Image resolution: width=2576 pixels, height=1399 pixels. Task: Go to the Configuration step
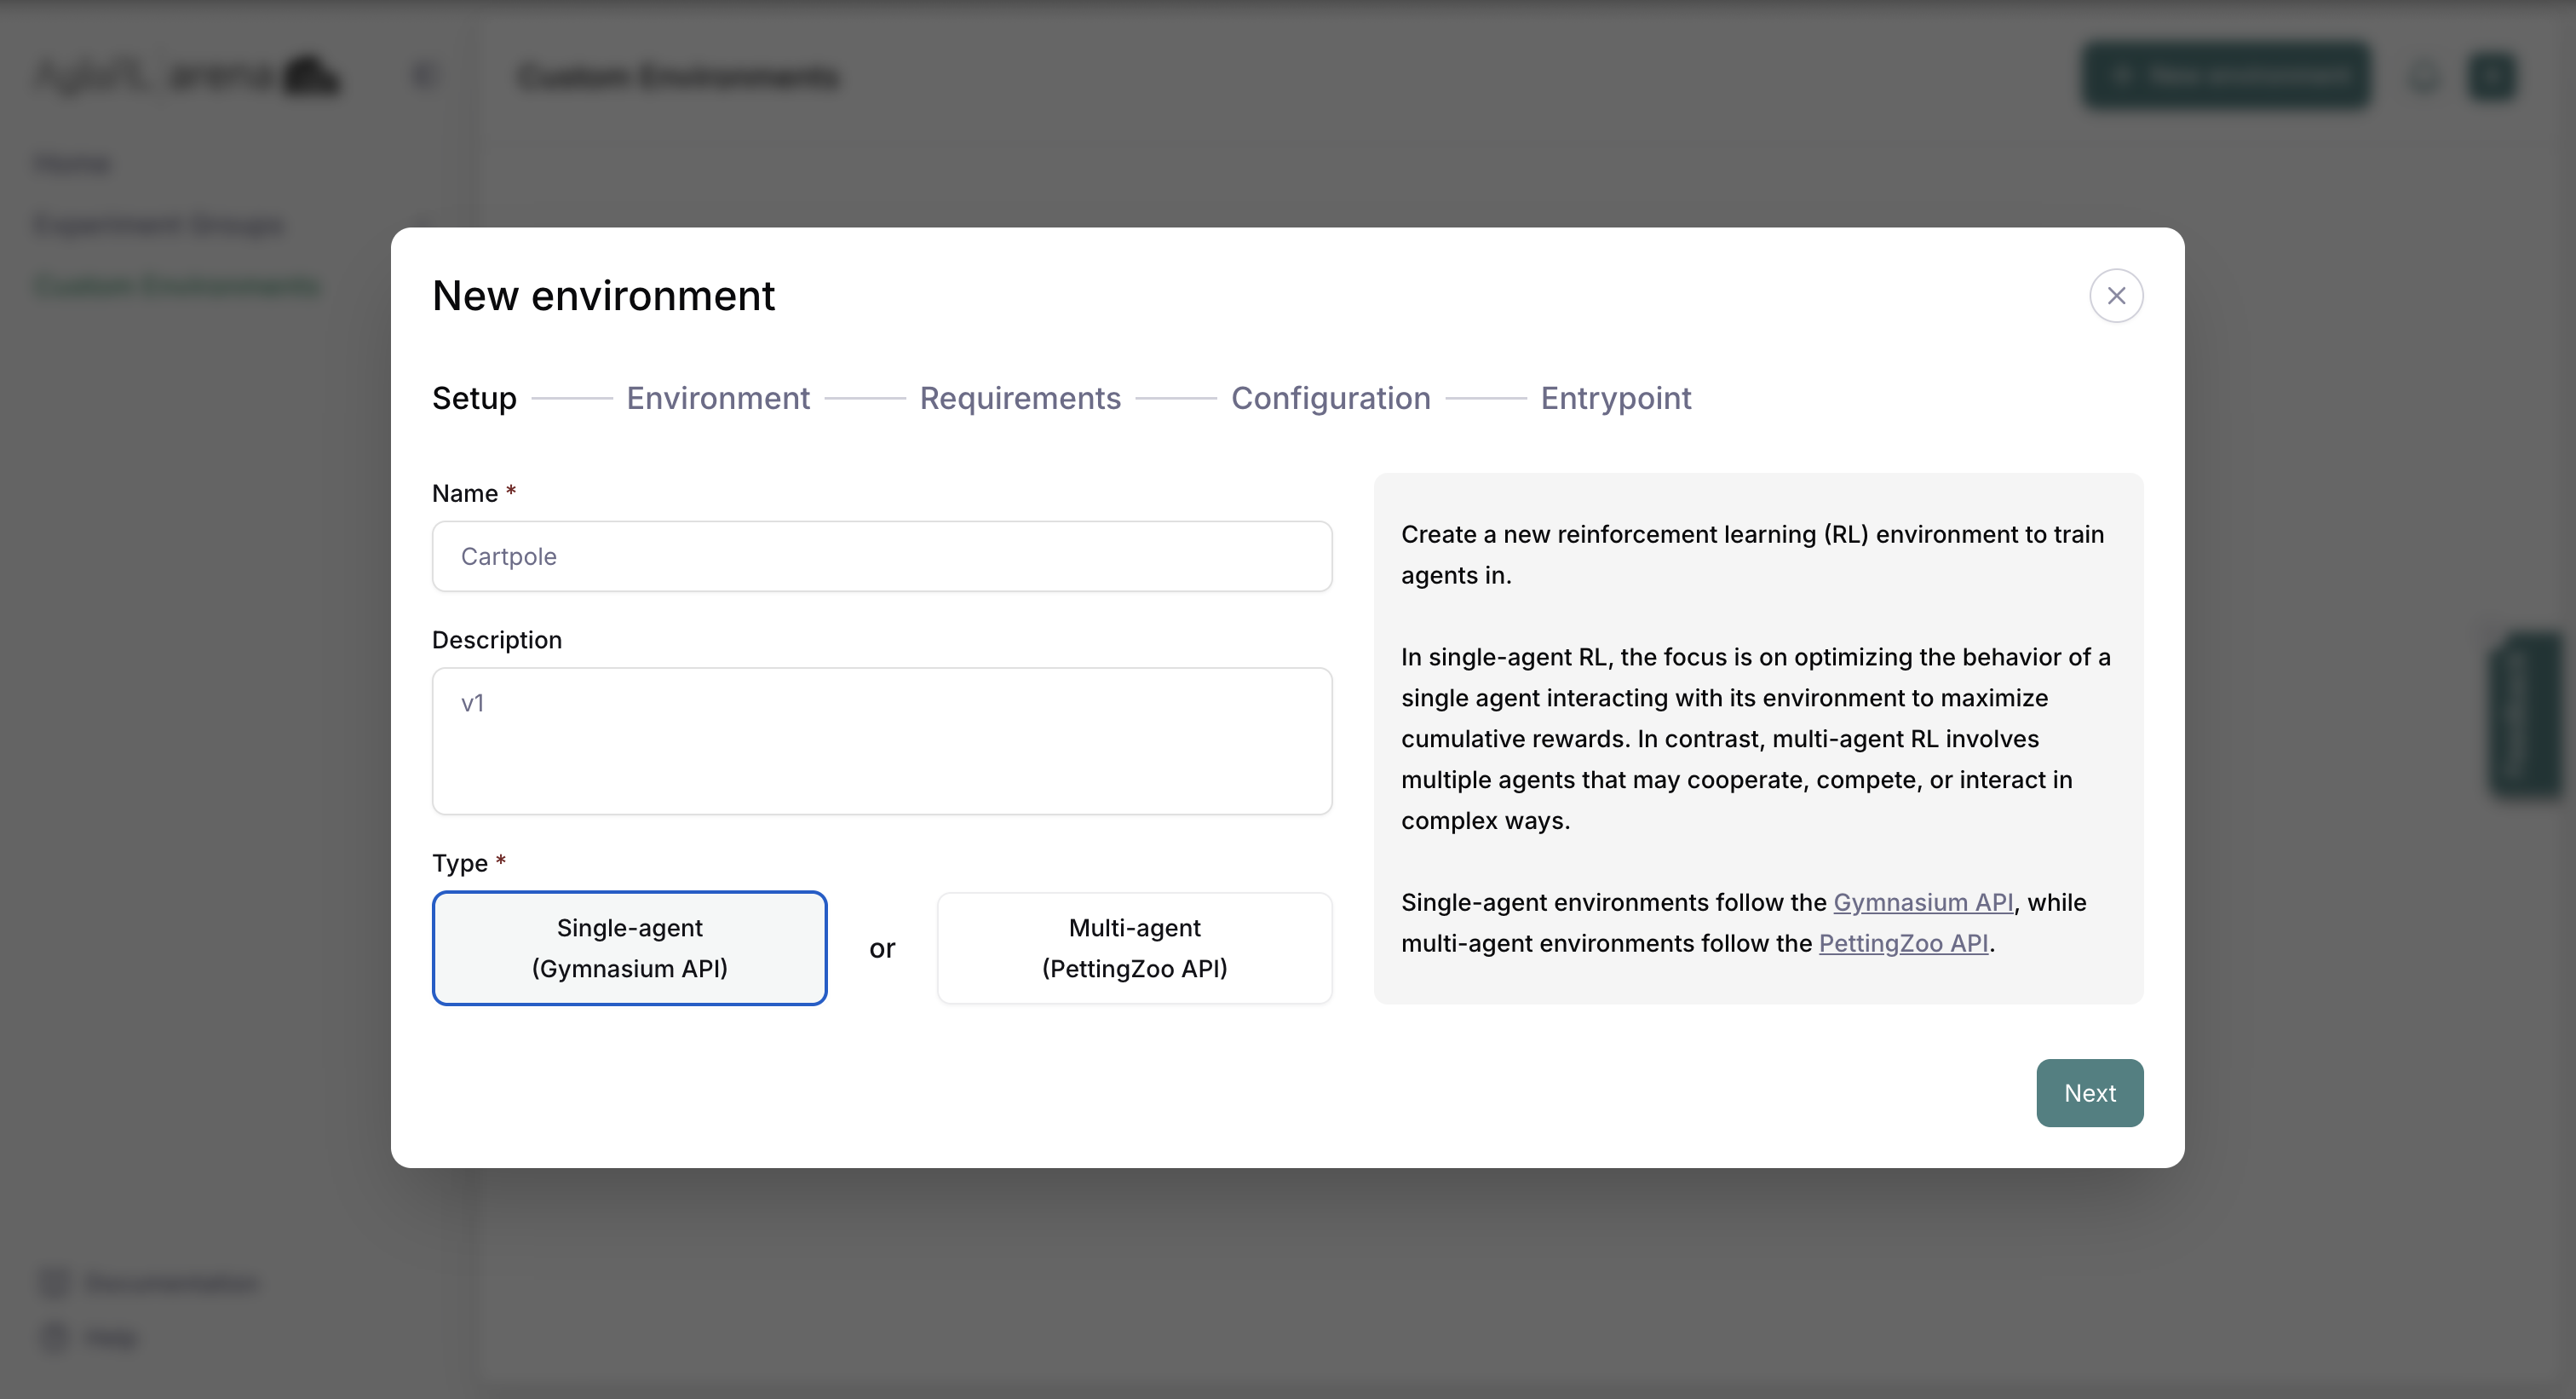(x=1331, y=397)
